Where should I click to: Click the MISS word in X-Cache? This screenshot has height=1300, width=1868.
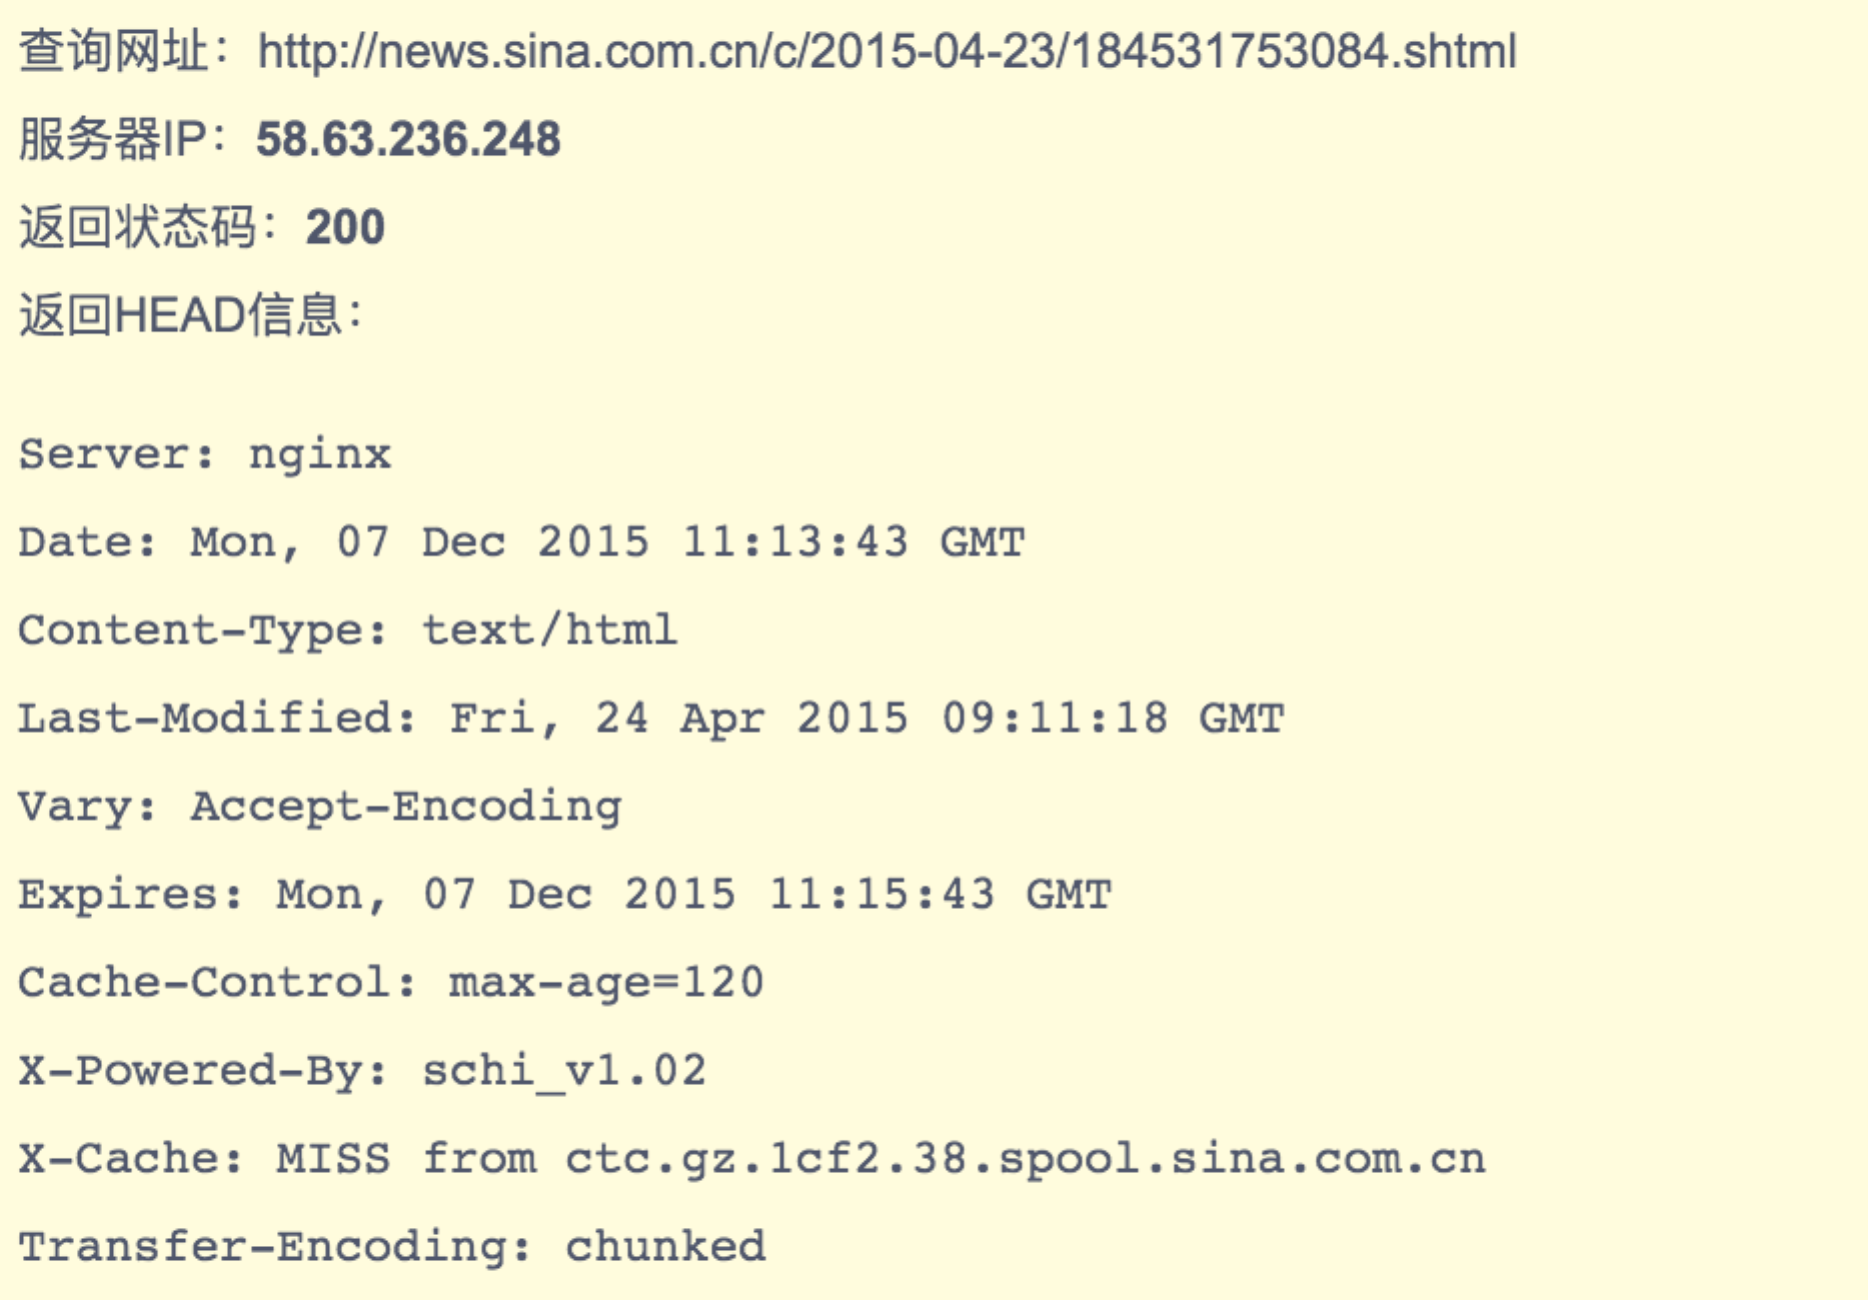(x=333, y=1159)
